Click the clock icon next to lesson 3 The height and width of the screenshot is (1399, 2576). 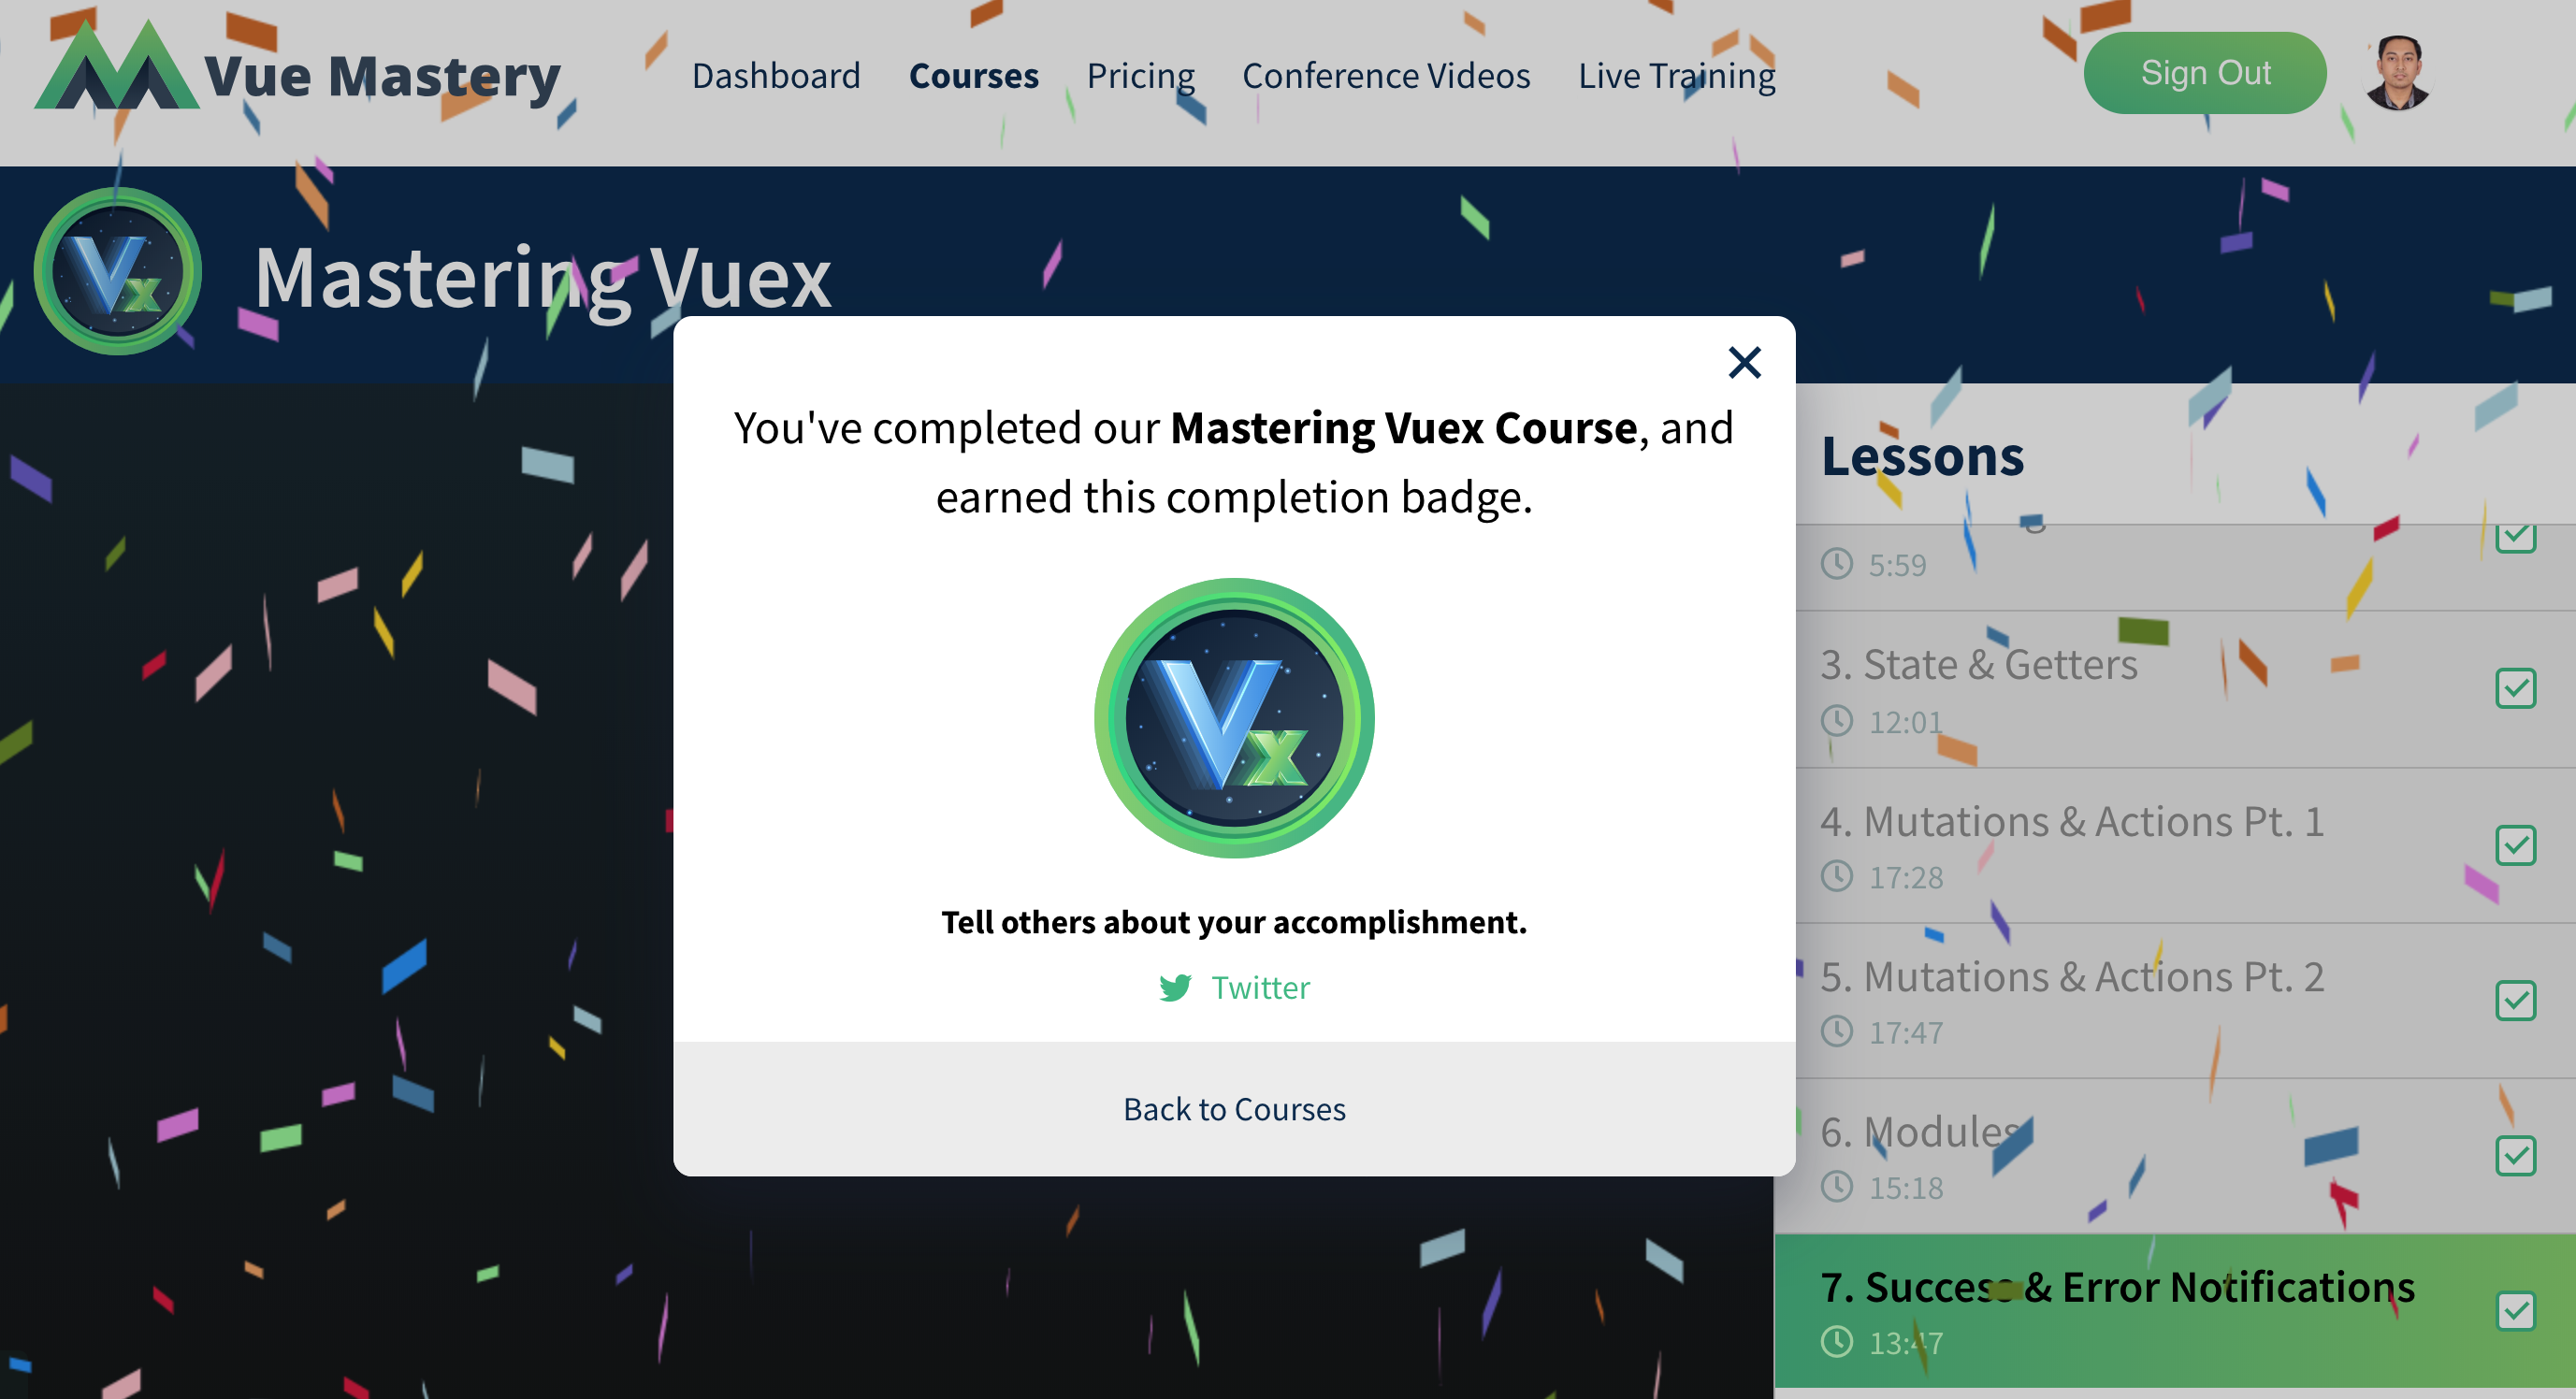point(1833,720)
